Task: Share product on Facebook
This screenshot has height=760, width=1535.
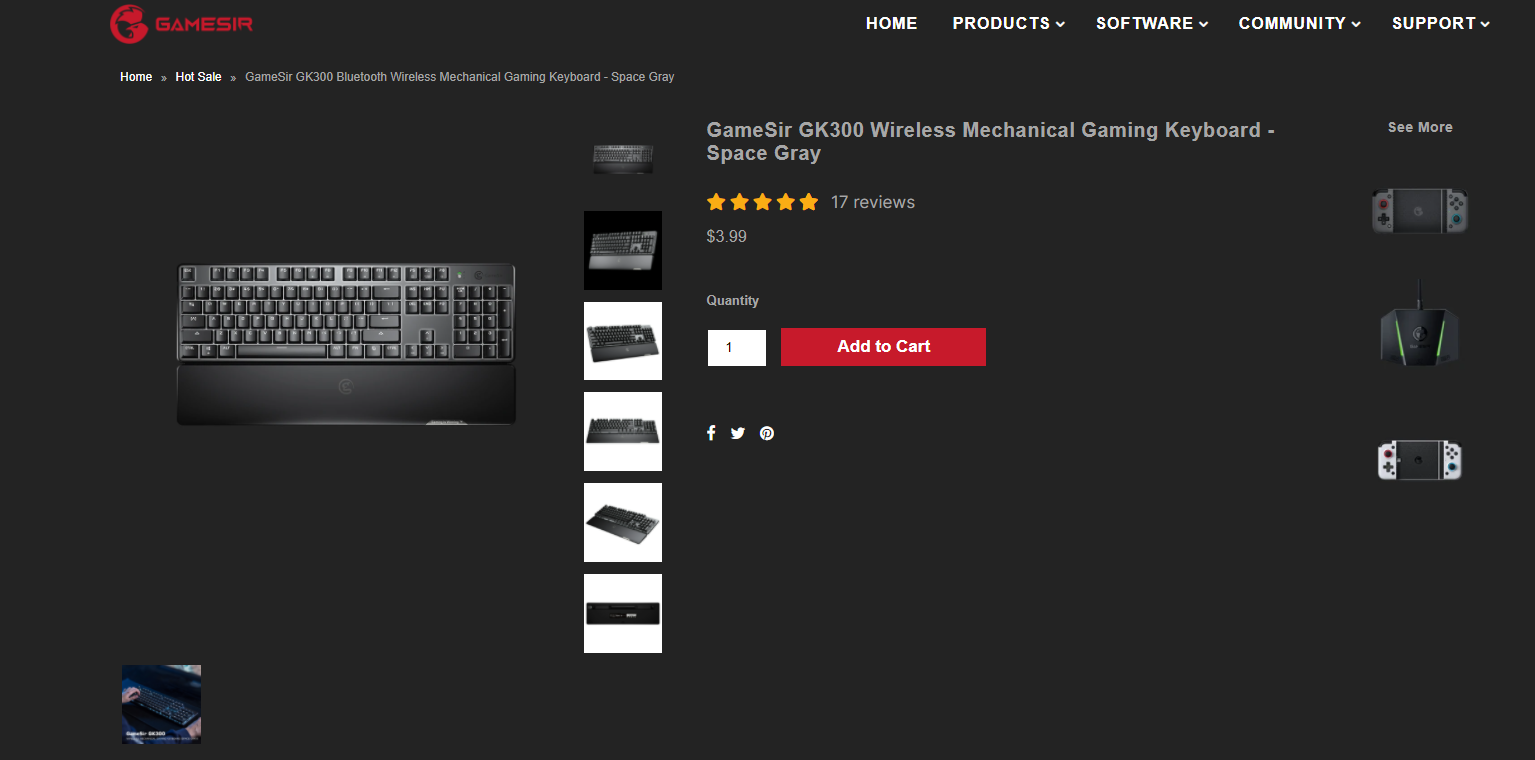Action: click(711, 433)
